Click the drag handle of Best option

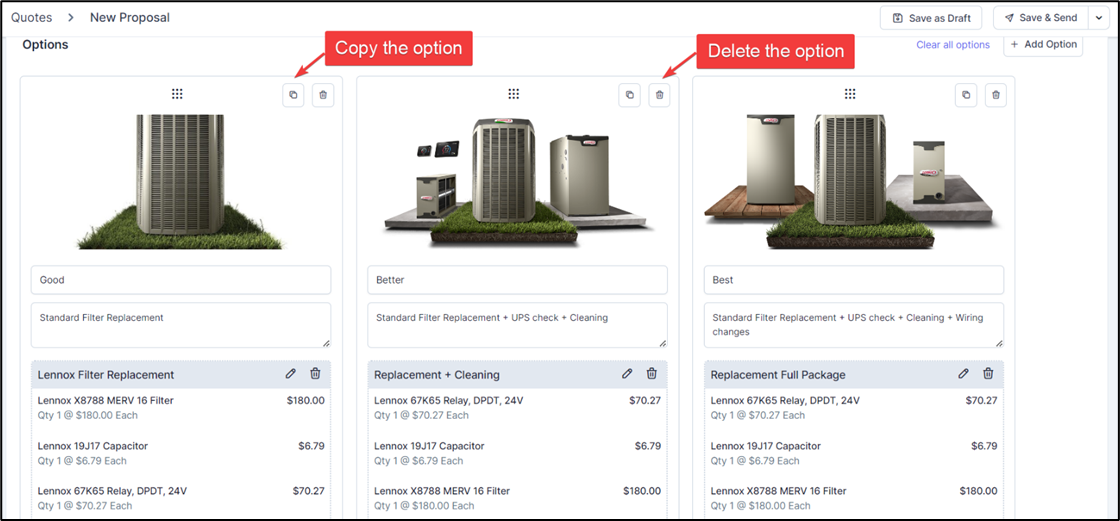(850, 94)
